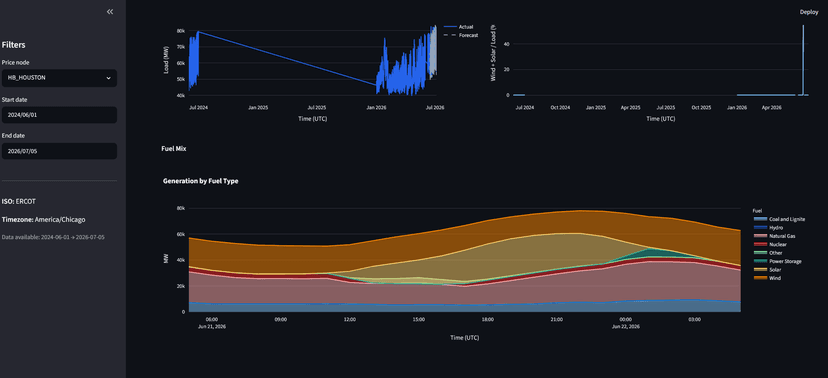Viewport: 828px width, 378px height.
Task: Click the Jan 2025 tick on load chart
Action: click(x=258, y=107)
